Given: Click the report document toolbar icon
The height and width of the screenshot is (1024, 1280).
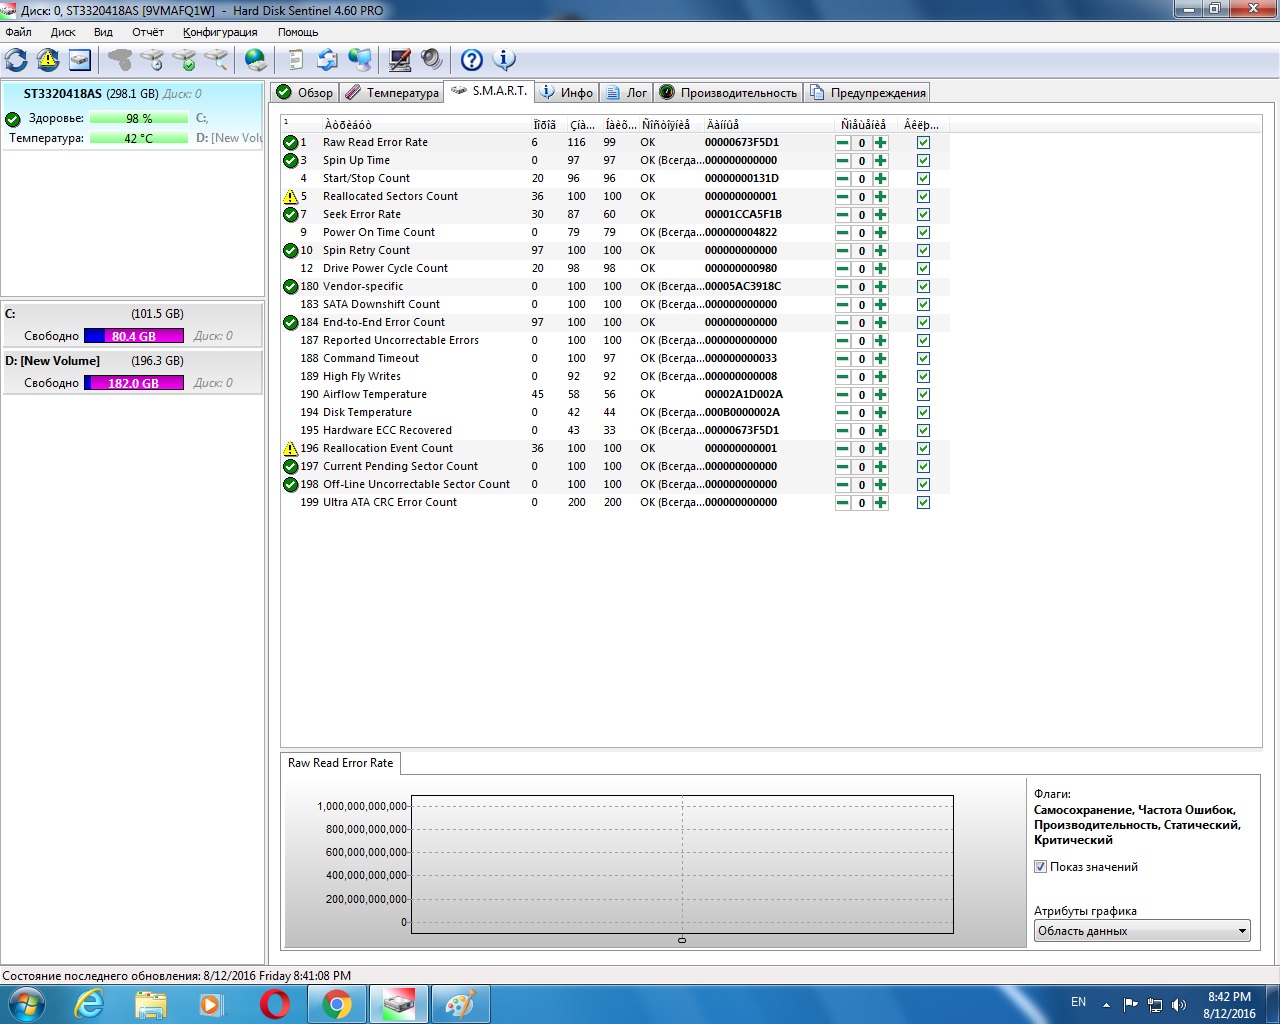Looking at the screenshot, I should (295, 60).
